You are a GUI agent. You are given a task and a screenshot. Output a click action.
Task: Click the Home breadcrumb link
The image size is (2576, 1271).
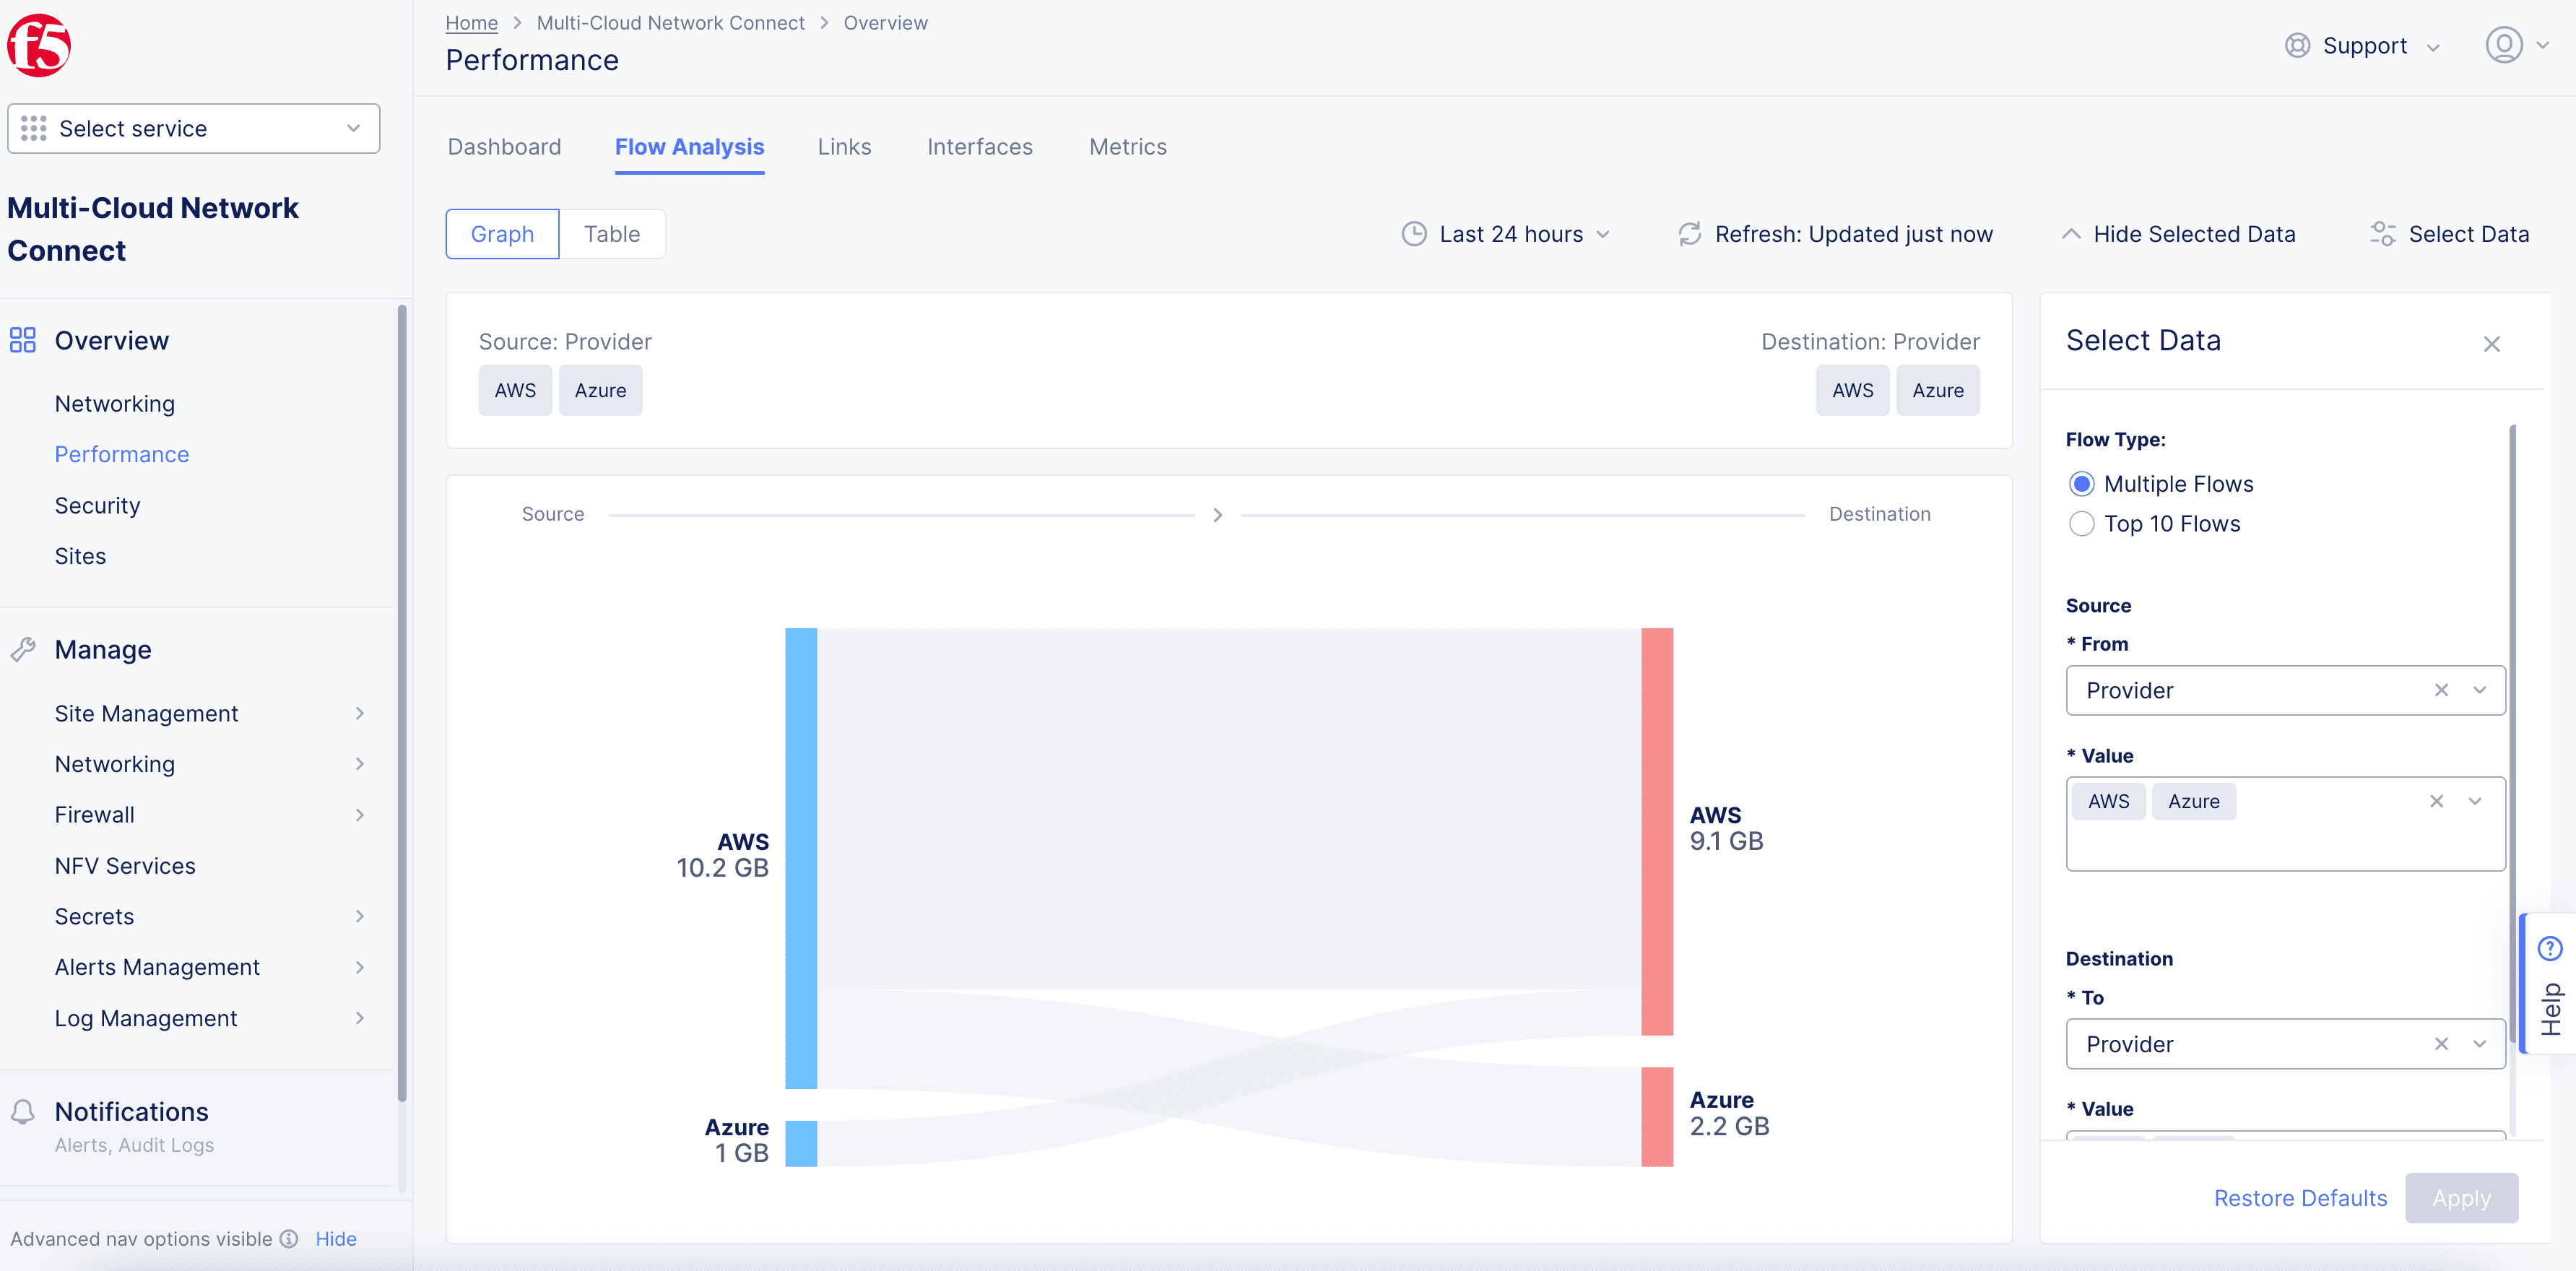pyautogui.click(x=471, y=23)
